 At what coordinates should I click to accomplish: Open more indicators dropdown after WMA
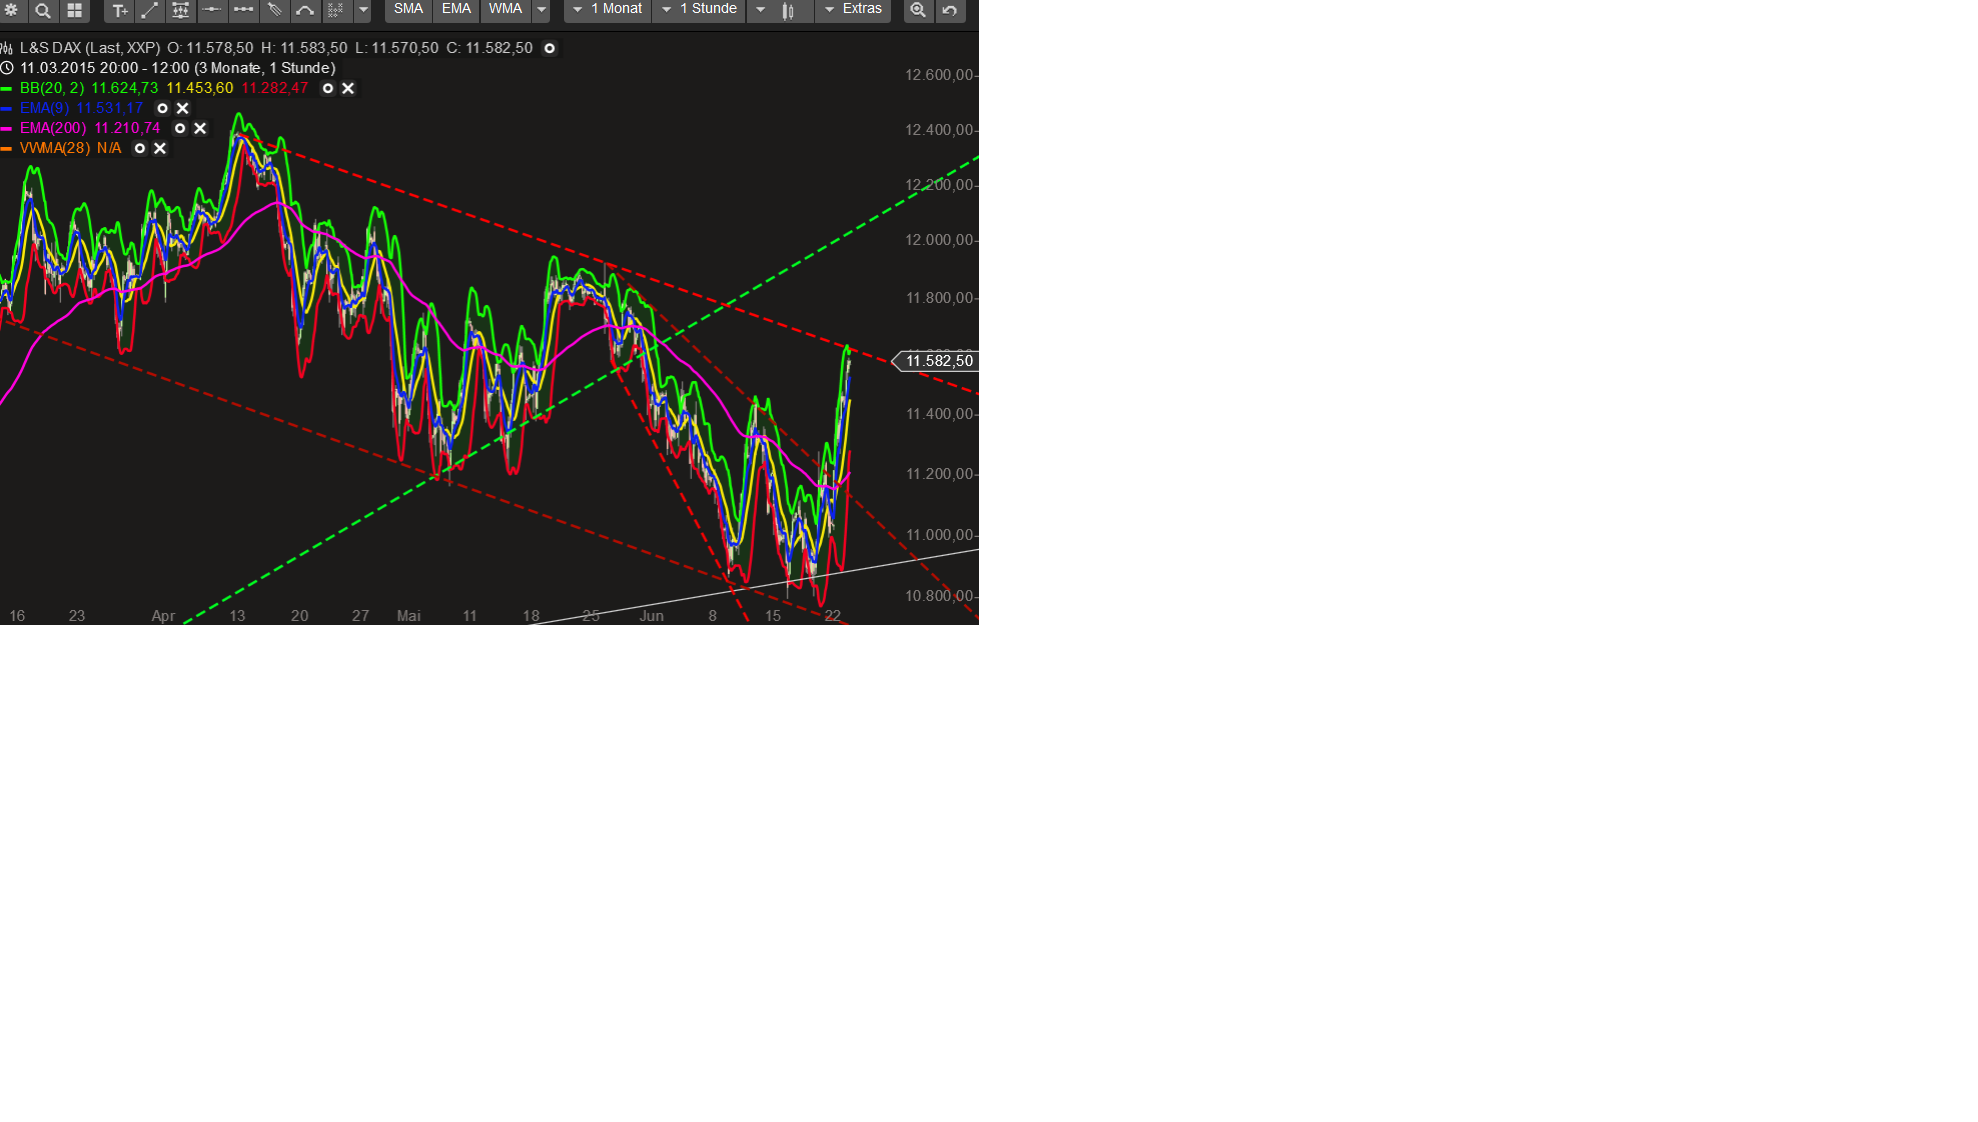click(541, 10)
